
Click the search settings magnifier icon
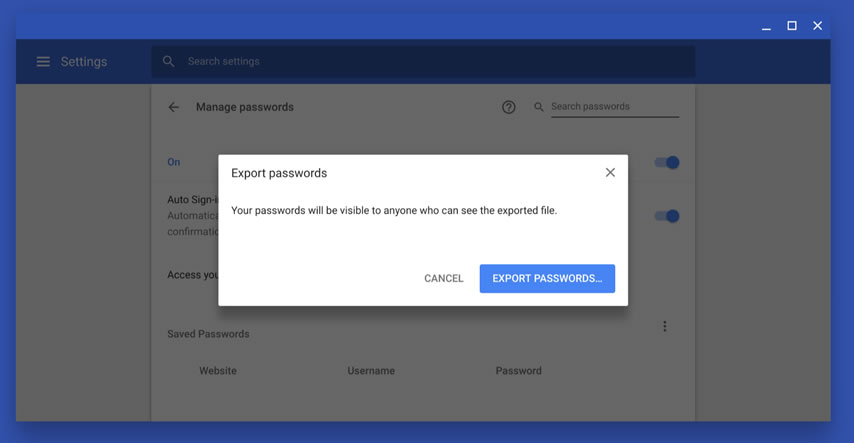(x=169, y=62)
